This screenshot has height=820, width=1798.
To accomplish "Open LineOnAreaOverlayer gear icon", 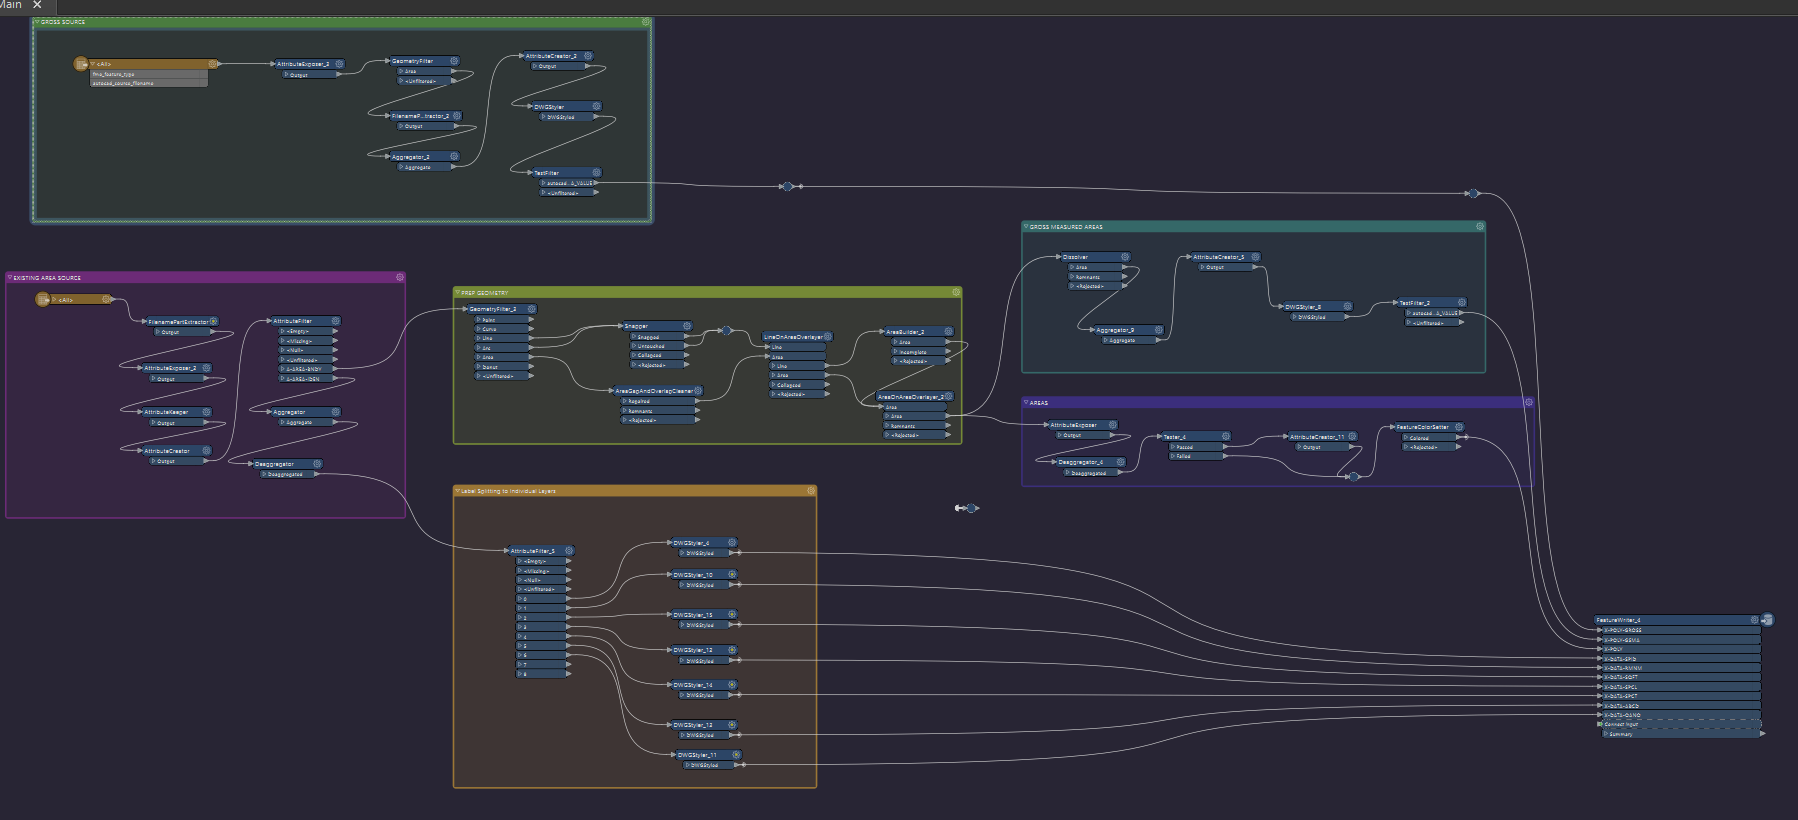I will [x=828, y=337].
